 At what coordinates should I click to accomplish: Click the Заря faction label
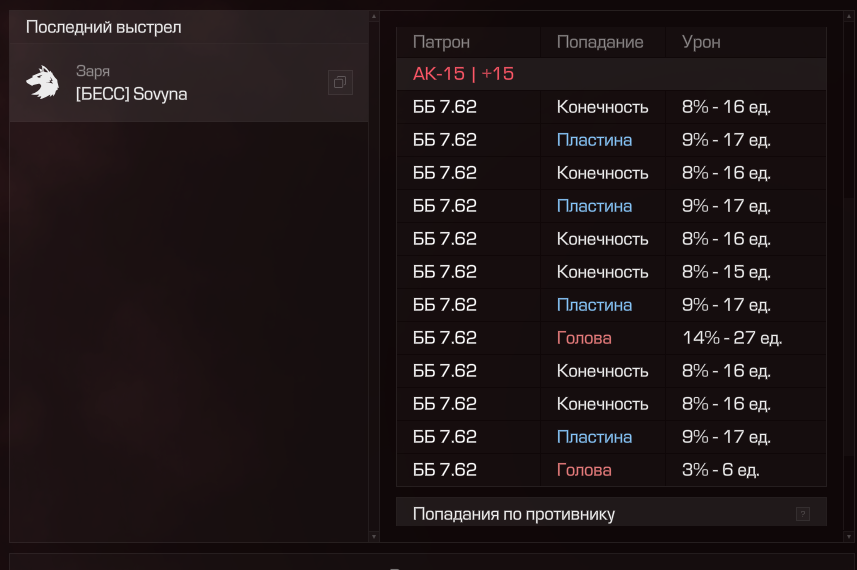(x=92, y=71)
